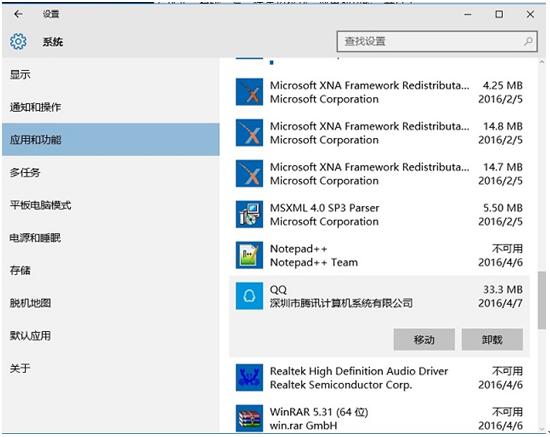The height and width of the screenshot is (437, 550).
Task: Click 移动 button for QQ
Action: pyautogui.click(x=424, y=339)
